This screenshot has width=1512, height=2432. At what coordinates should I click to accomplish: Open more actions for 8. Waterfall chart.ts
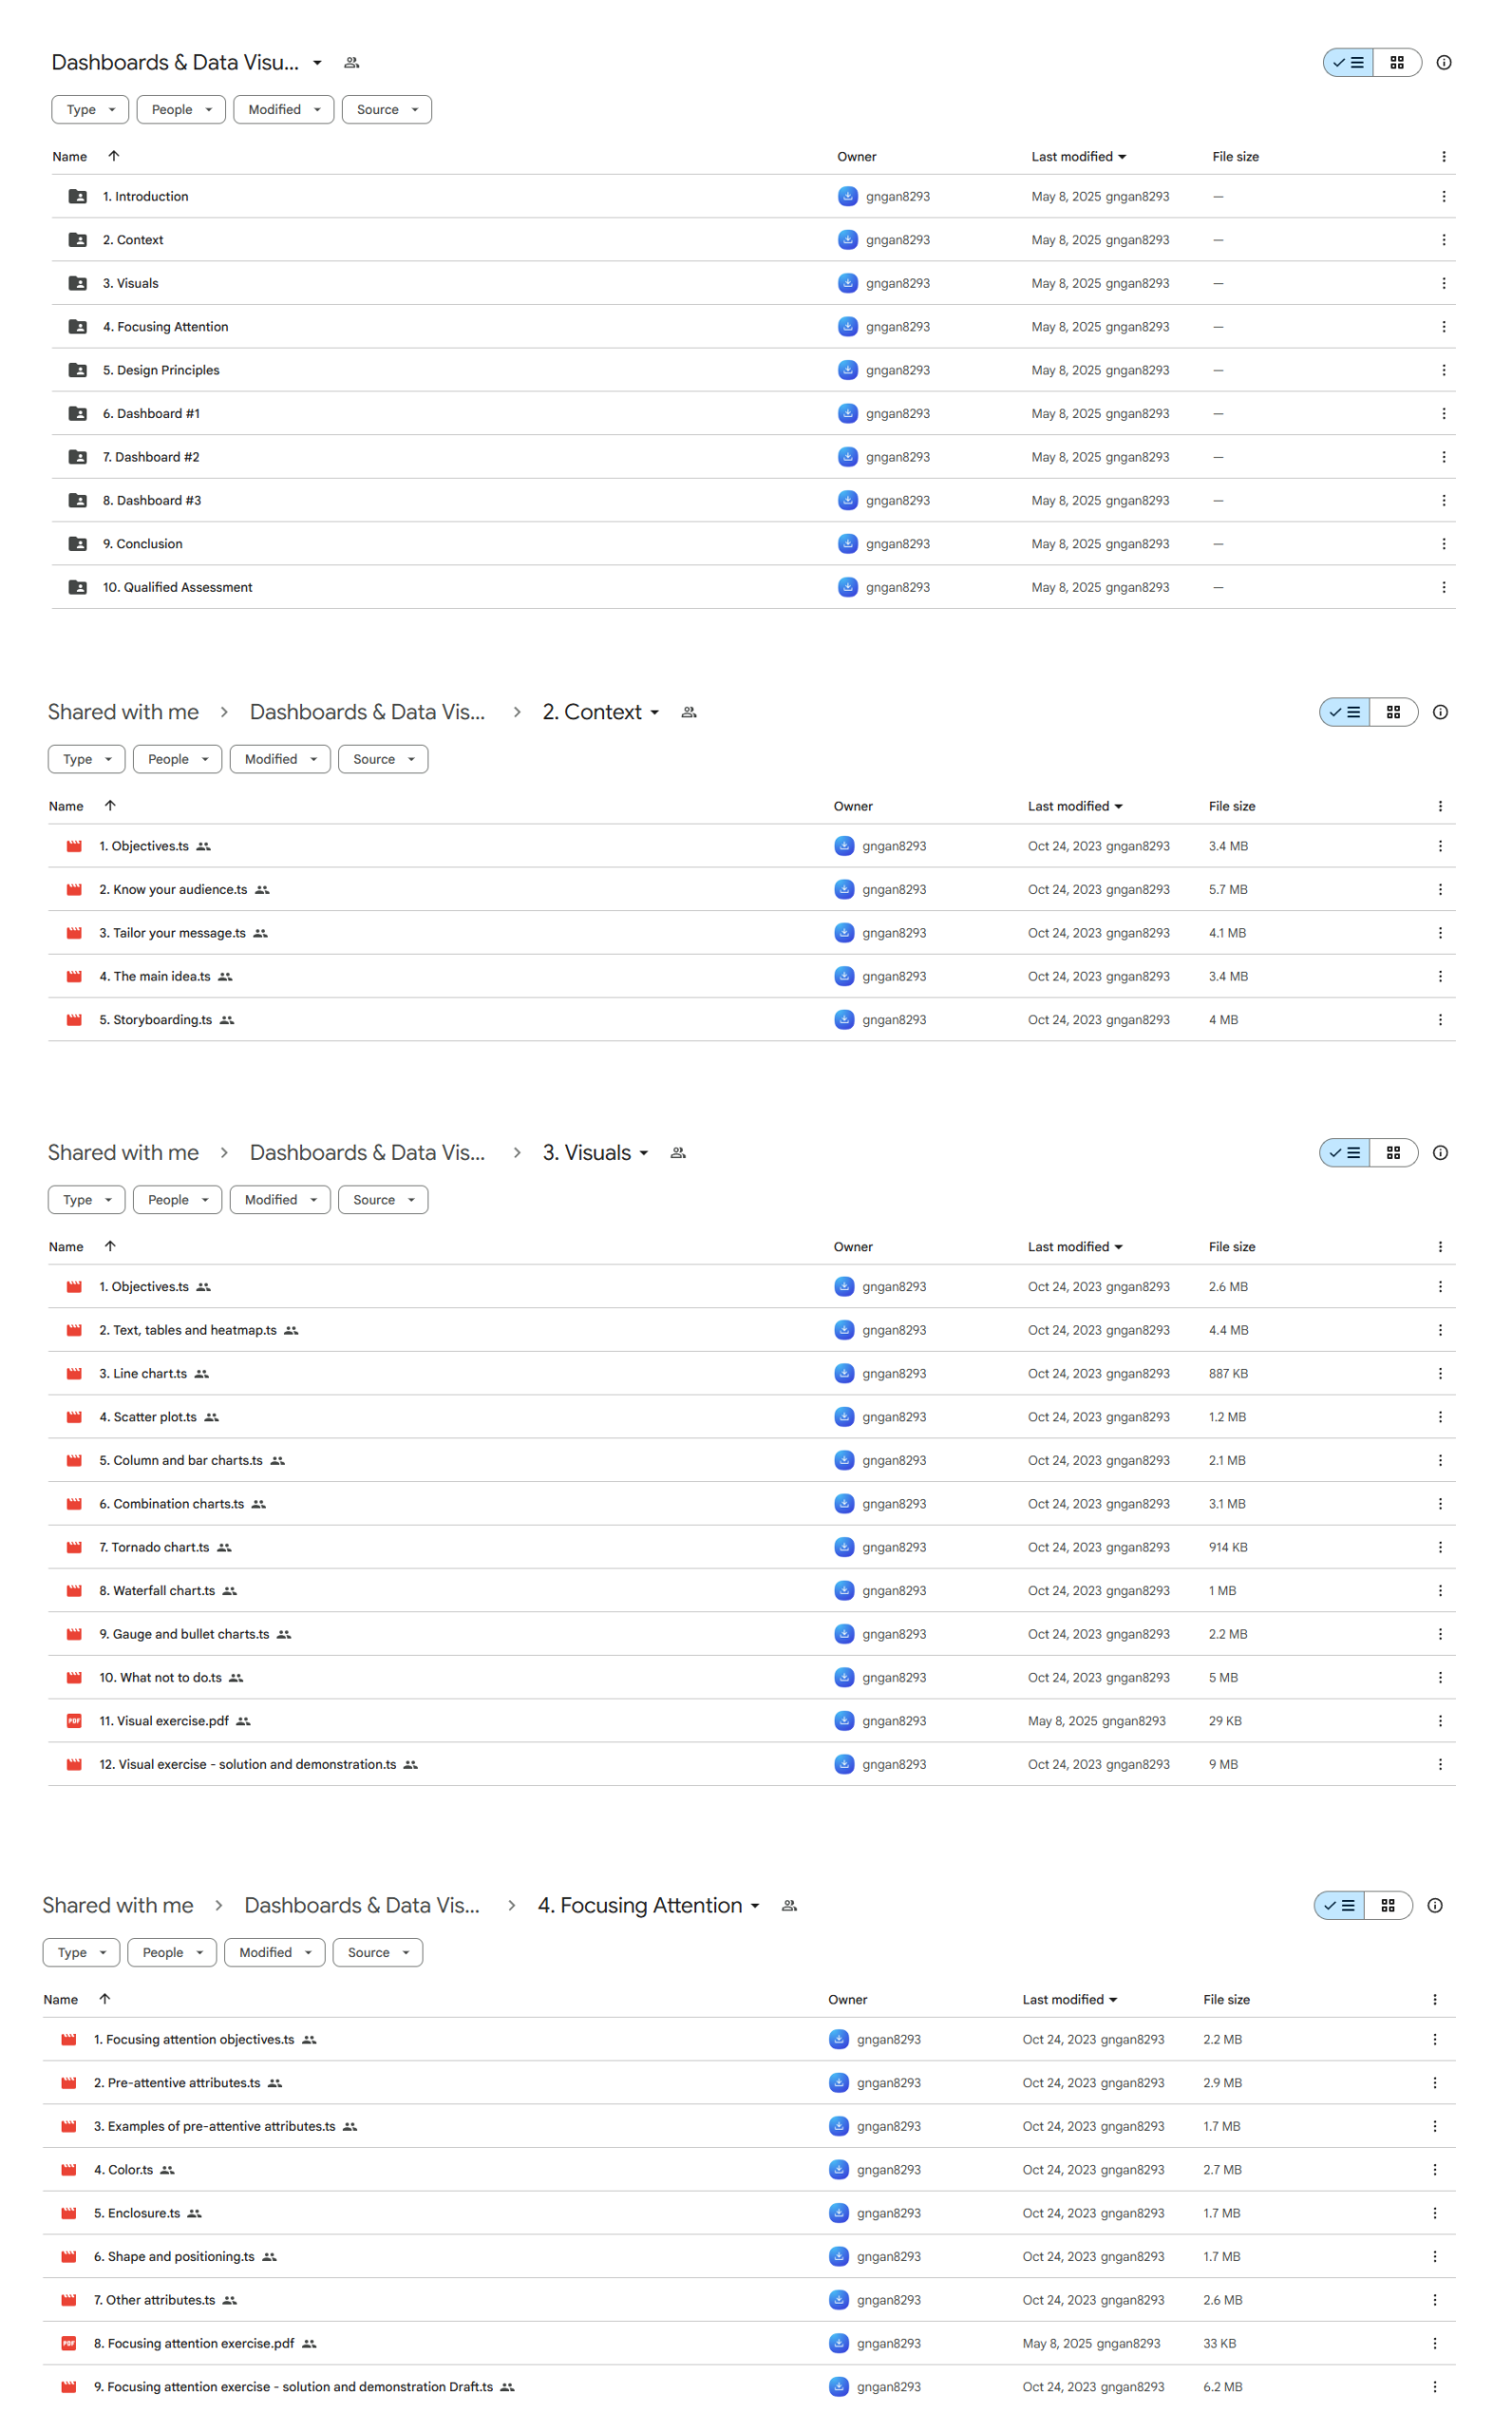click(1439, 1590)
